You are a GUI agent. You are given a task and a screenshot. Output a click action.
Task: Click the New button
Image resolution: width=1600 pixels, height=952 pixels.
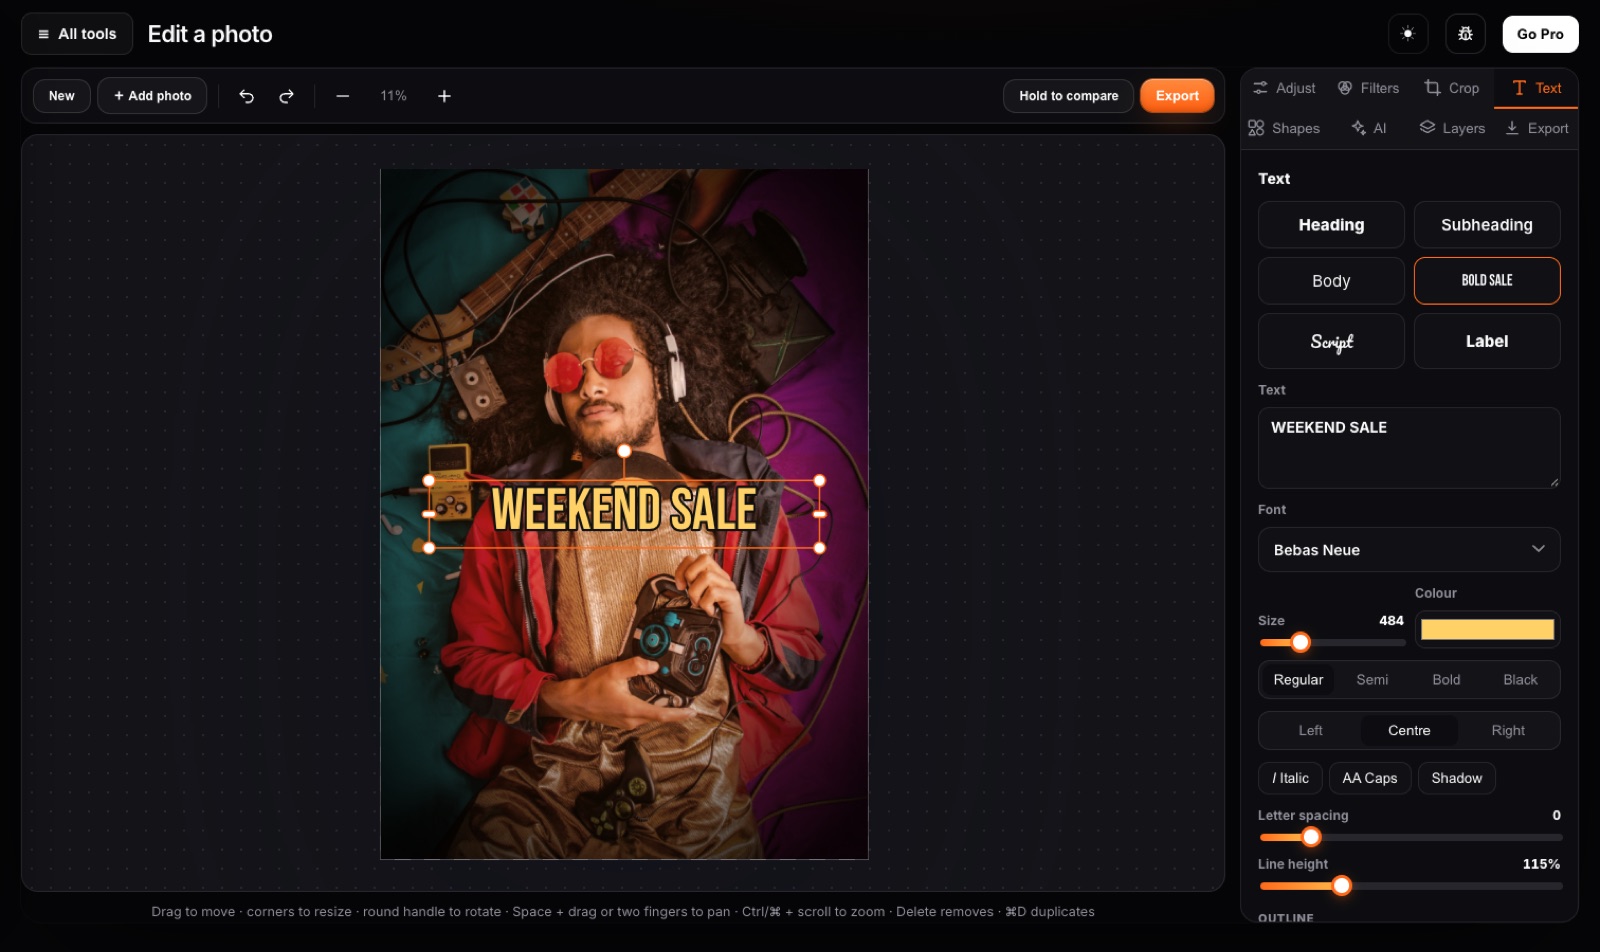click(62, 96)
